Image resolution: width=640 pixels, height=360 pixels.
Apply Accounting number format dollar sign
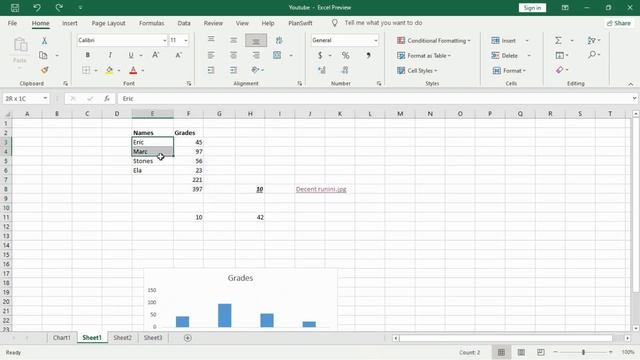pos(320,55)
